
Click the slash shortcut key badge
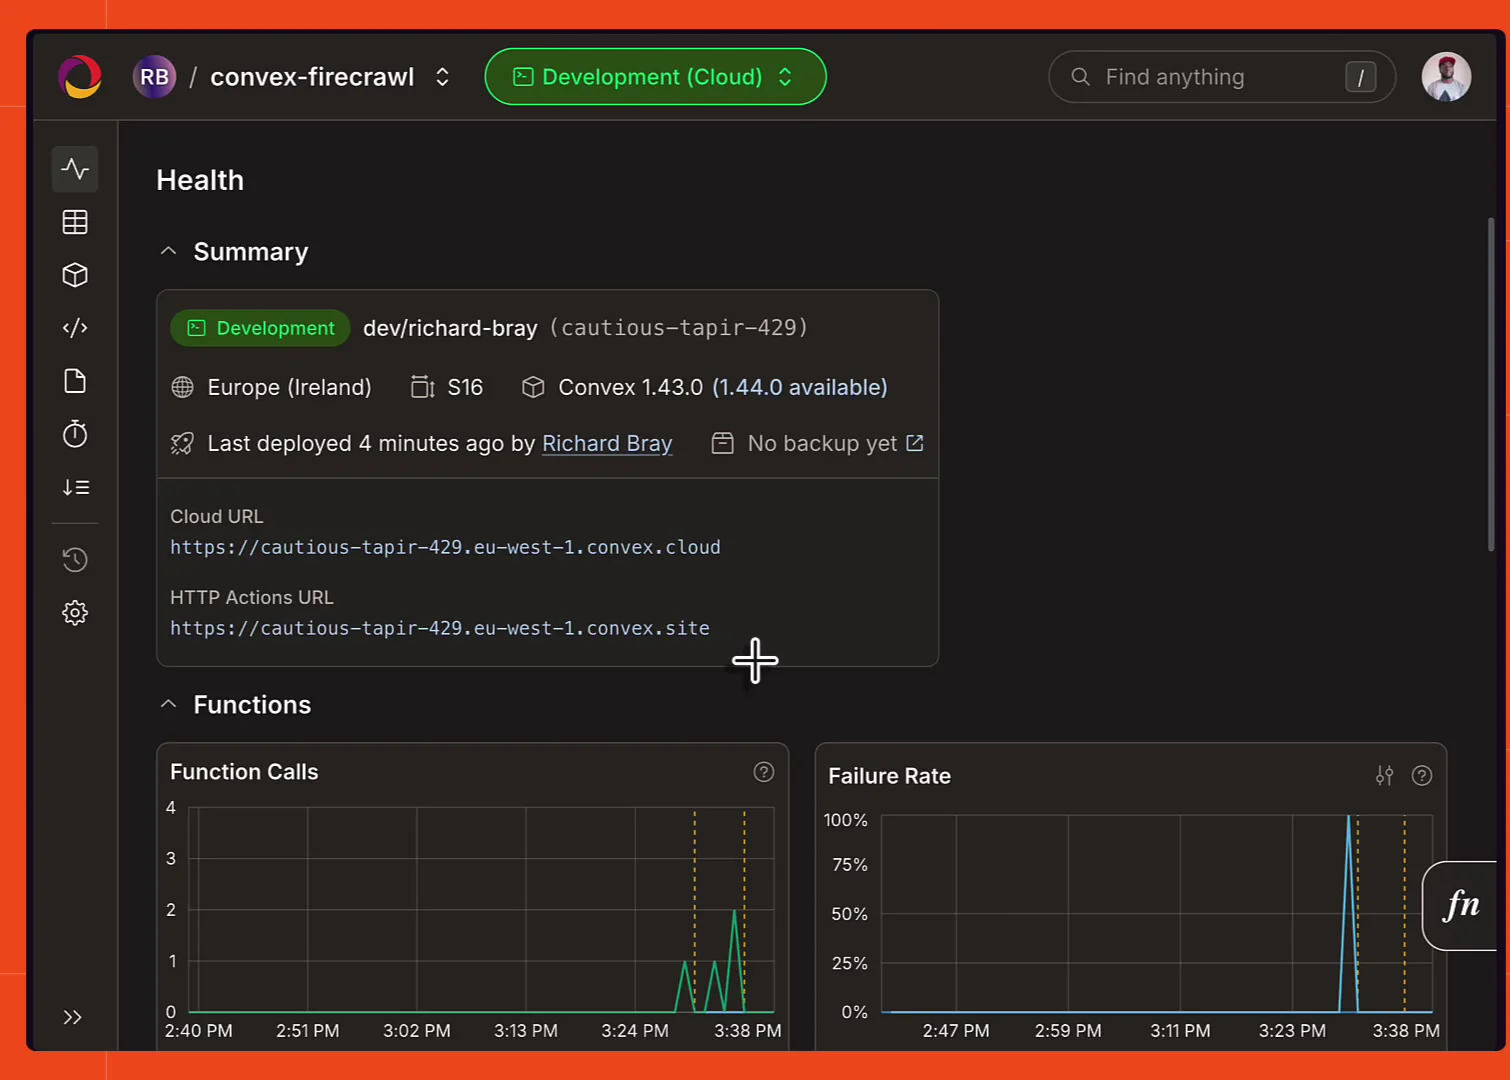tap(1360, 77)
